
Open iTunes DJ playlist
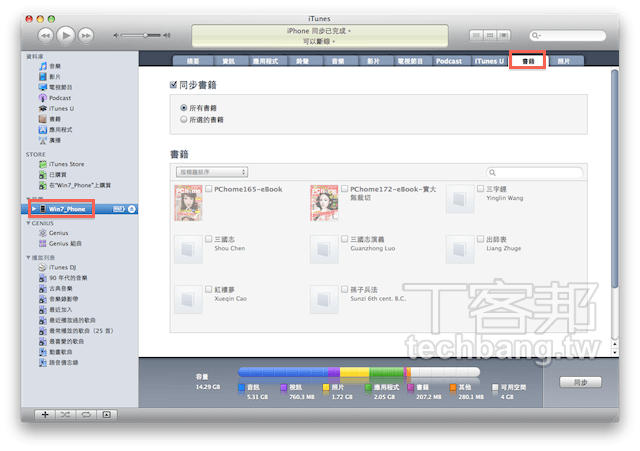[x=57, y=267]
